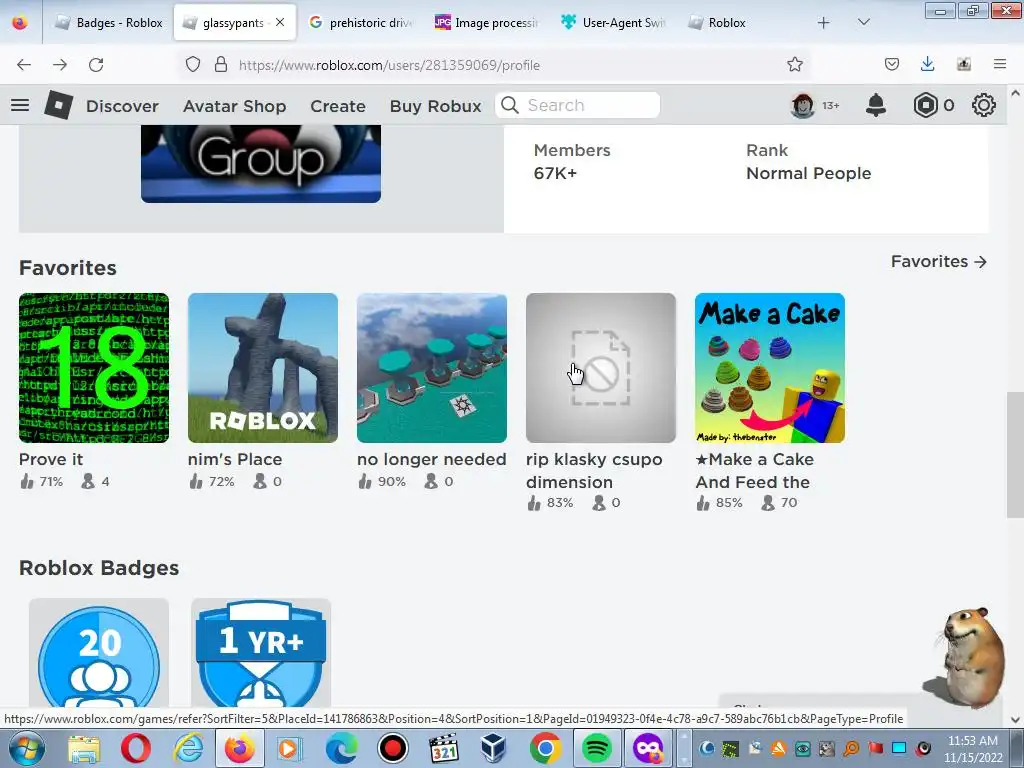Launch Internet Explorer from the taskbar
Screen dimensions: 1024x768
pos(188,748)
